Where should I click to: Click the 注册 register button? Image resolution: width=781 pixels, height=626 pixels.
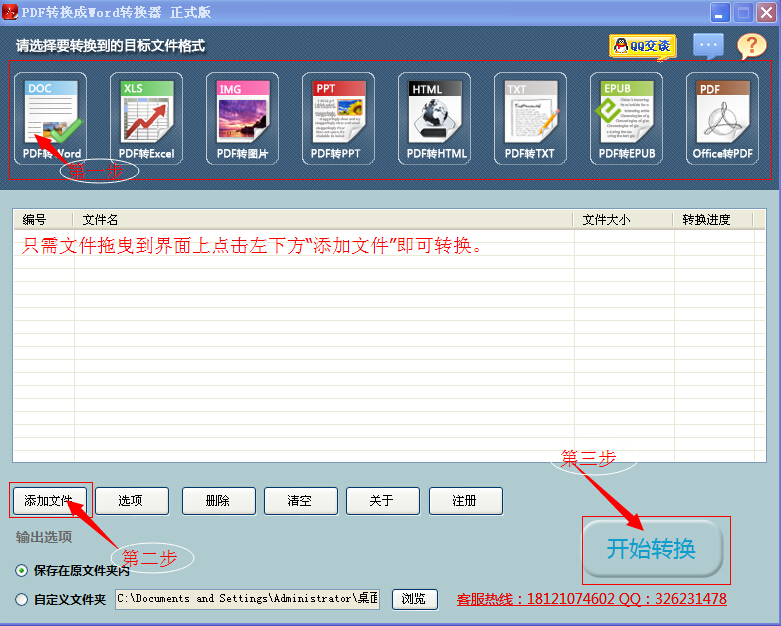click(x=466, y=501)
